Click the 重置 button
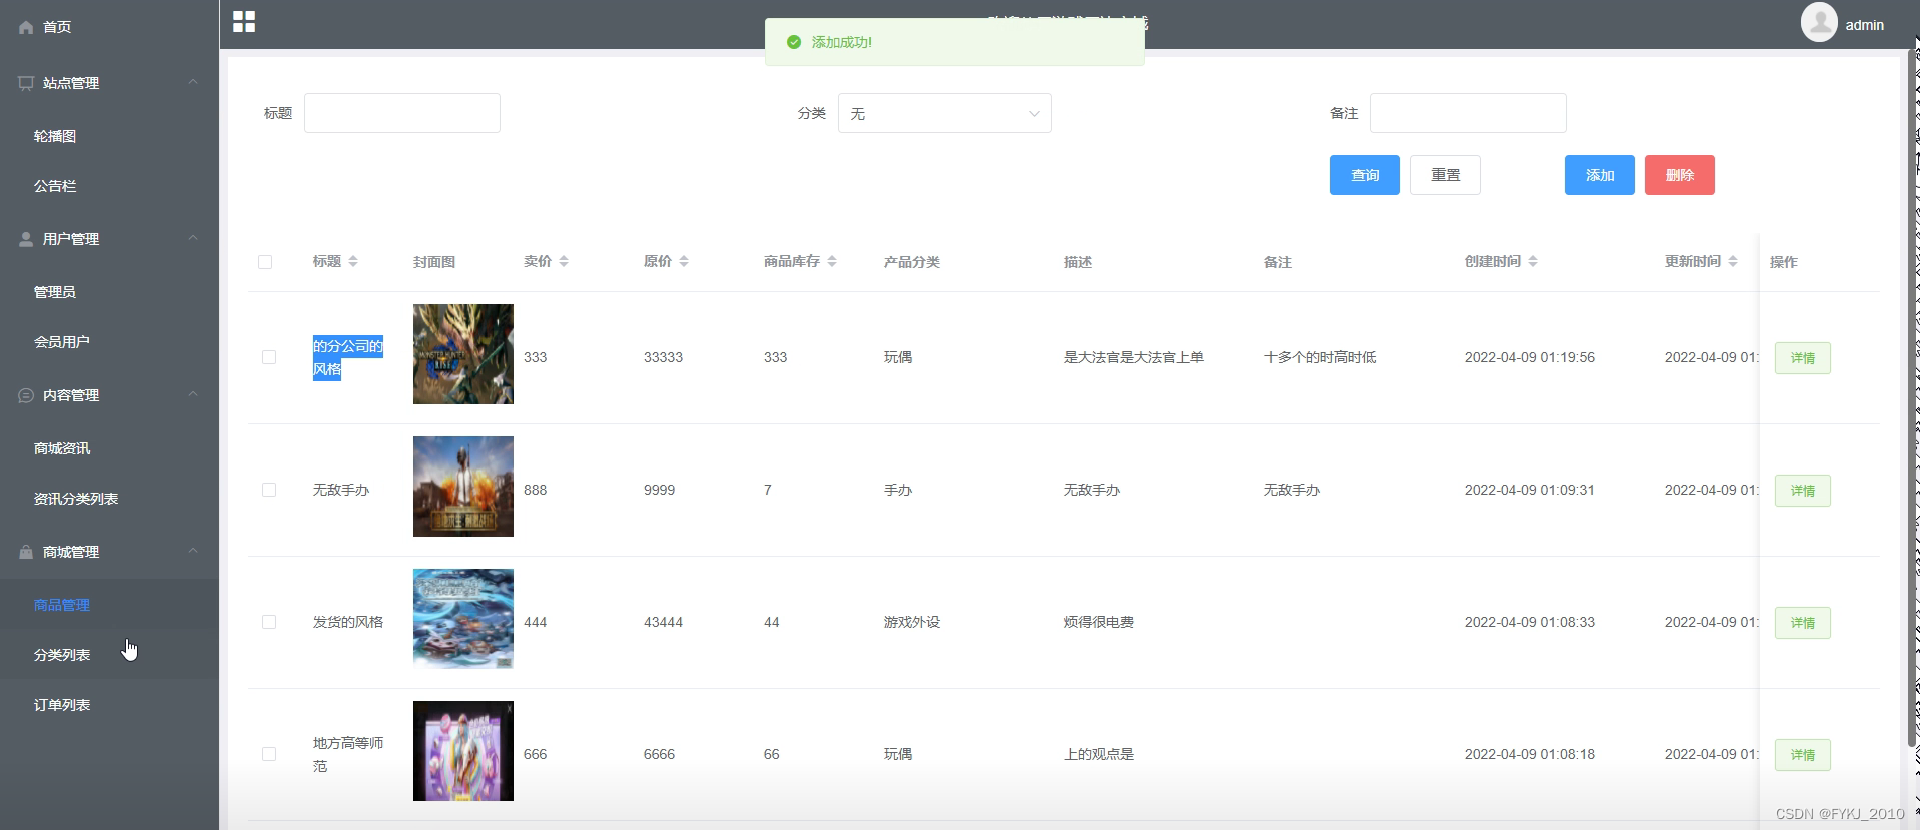Screen dimensions: 1920x830 (1445, 175)
